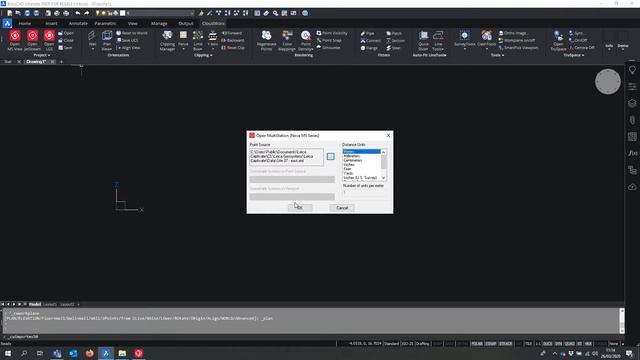The height and width of the screenshot is (360, 640).
Task: Switch to the Manage ribbon tab
Action: pyautogui.click(x=159, y=23)
